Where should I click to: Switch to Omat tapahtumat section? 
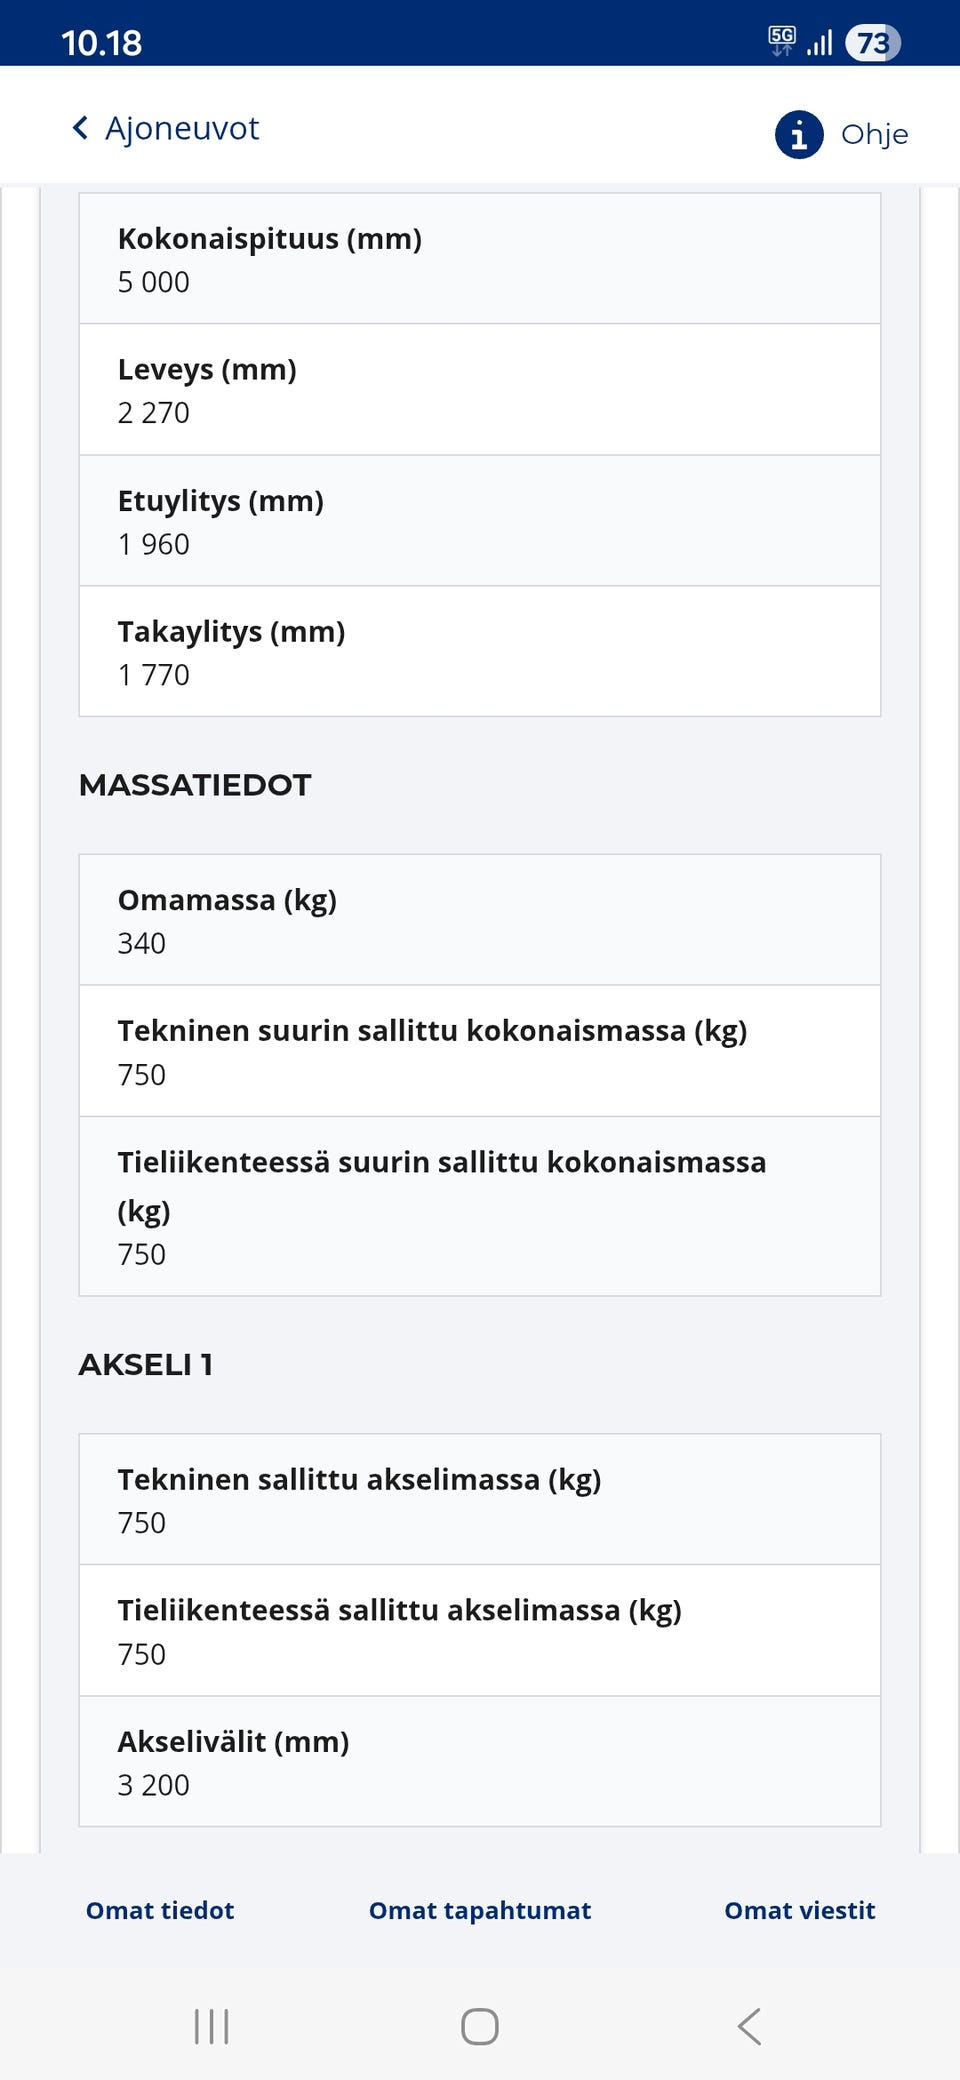pos(479,1910)
